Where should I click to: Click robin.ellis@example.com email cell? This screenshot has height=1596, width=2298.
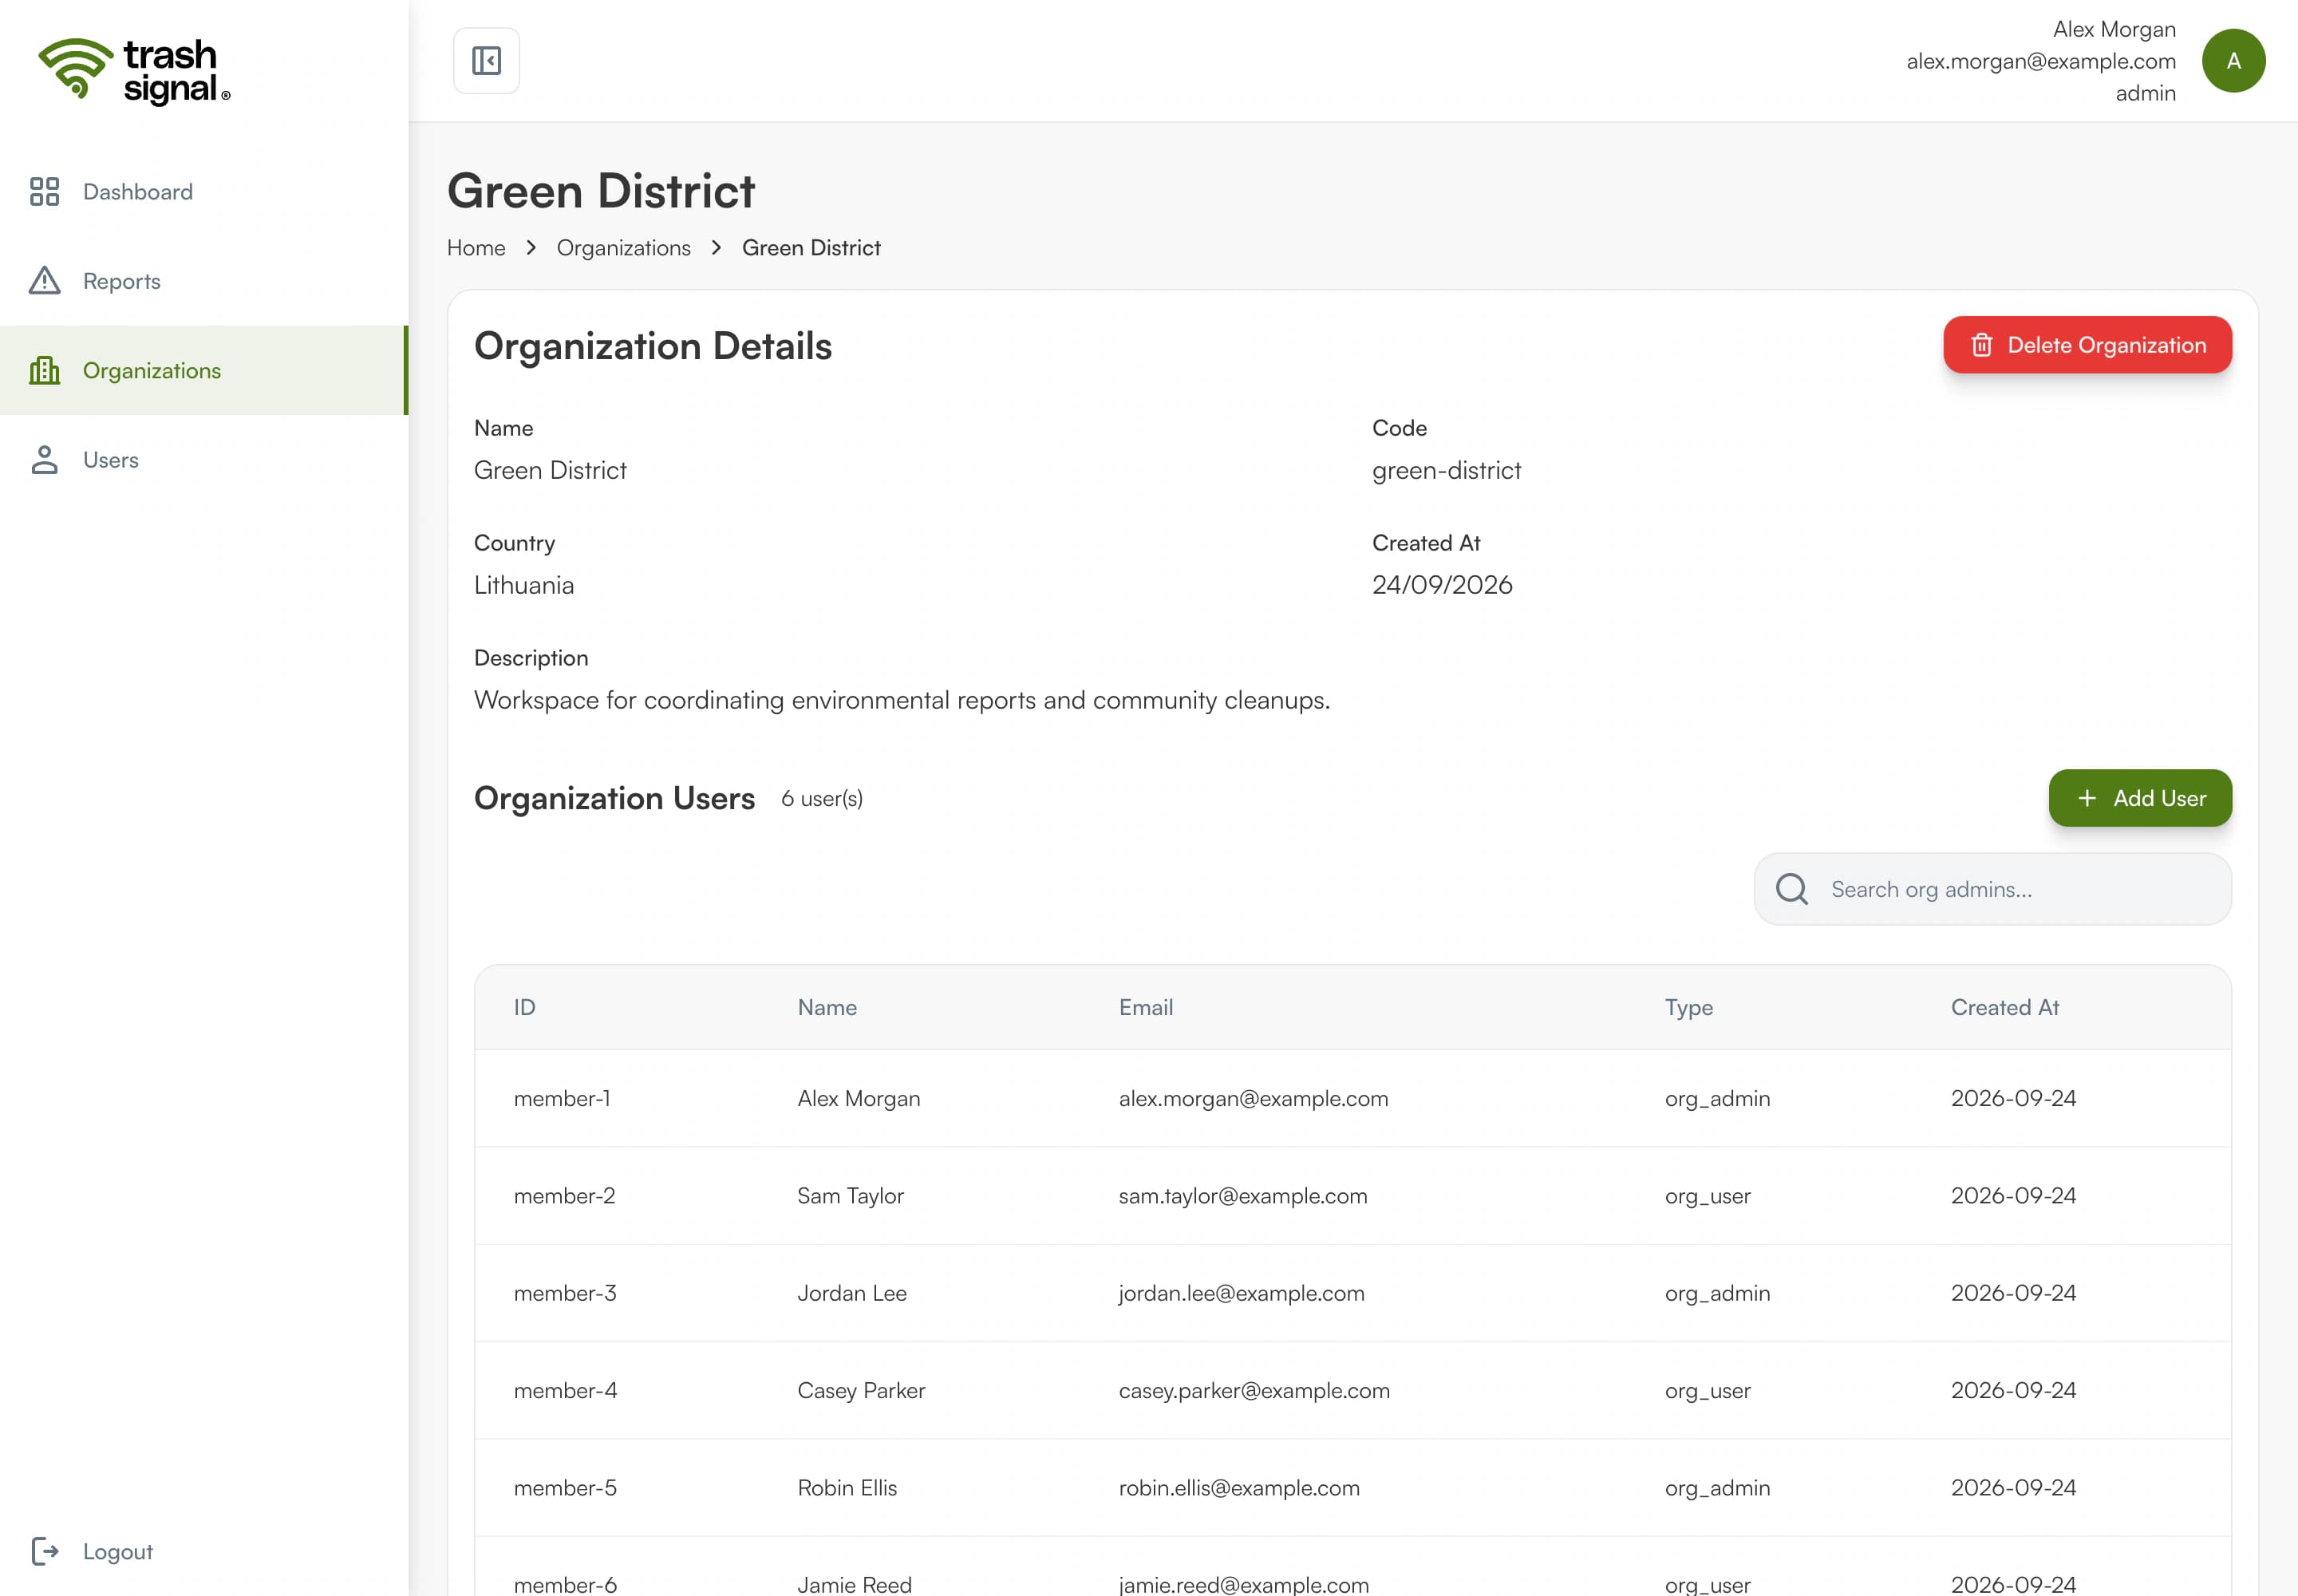coord(1239,1488)
